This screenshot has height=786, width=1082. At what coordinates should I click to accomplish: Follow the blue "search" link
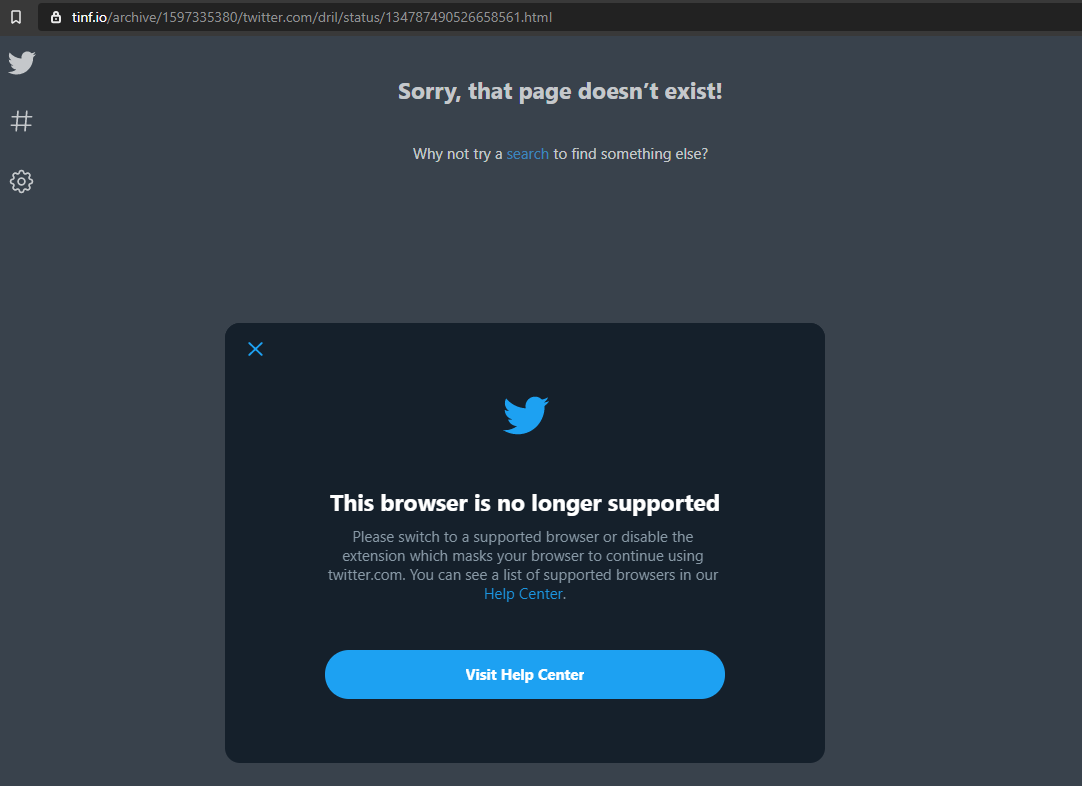[527, 154]
